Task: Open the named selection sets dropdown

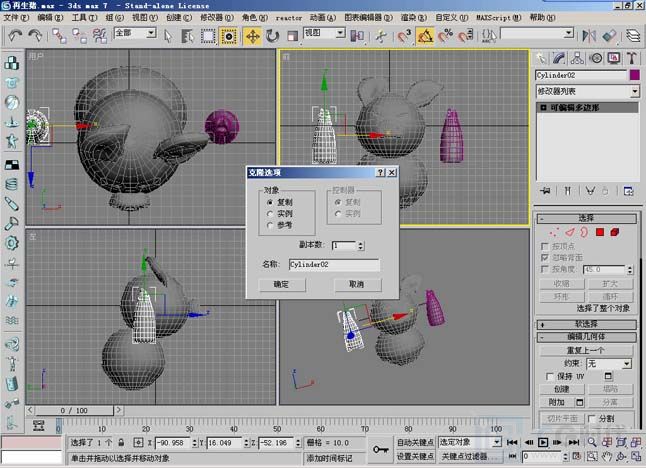Action: tap(537, 33)
